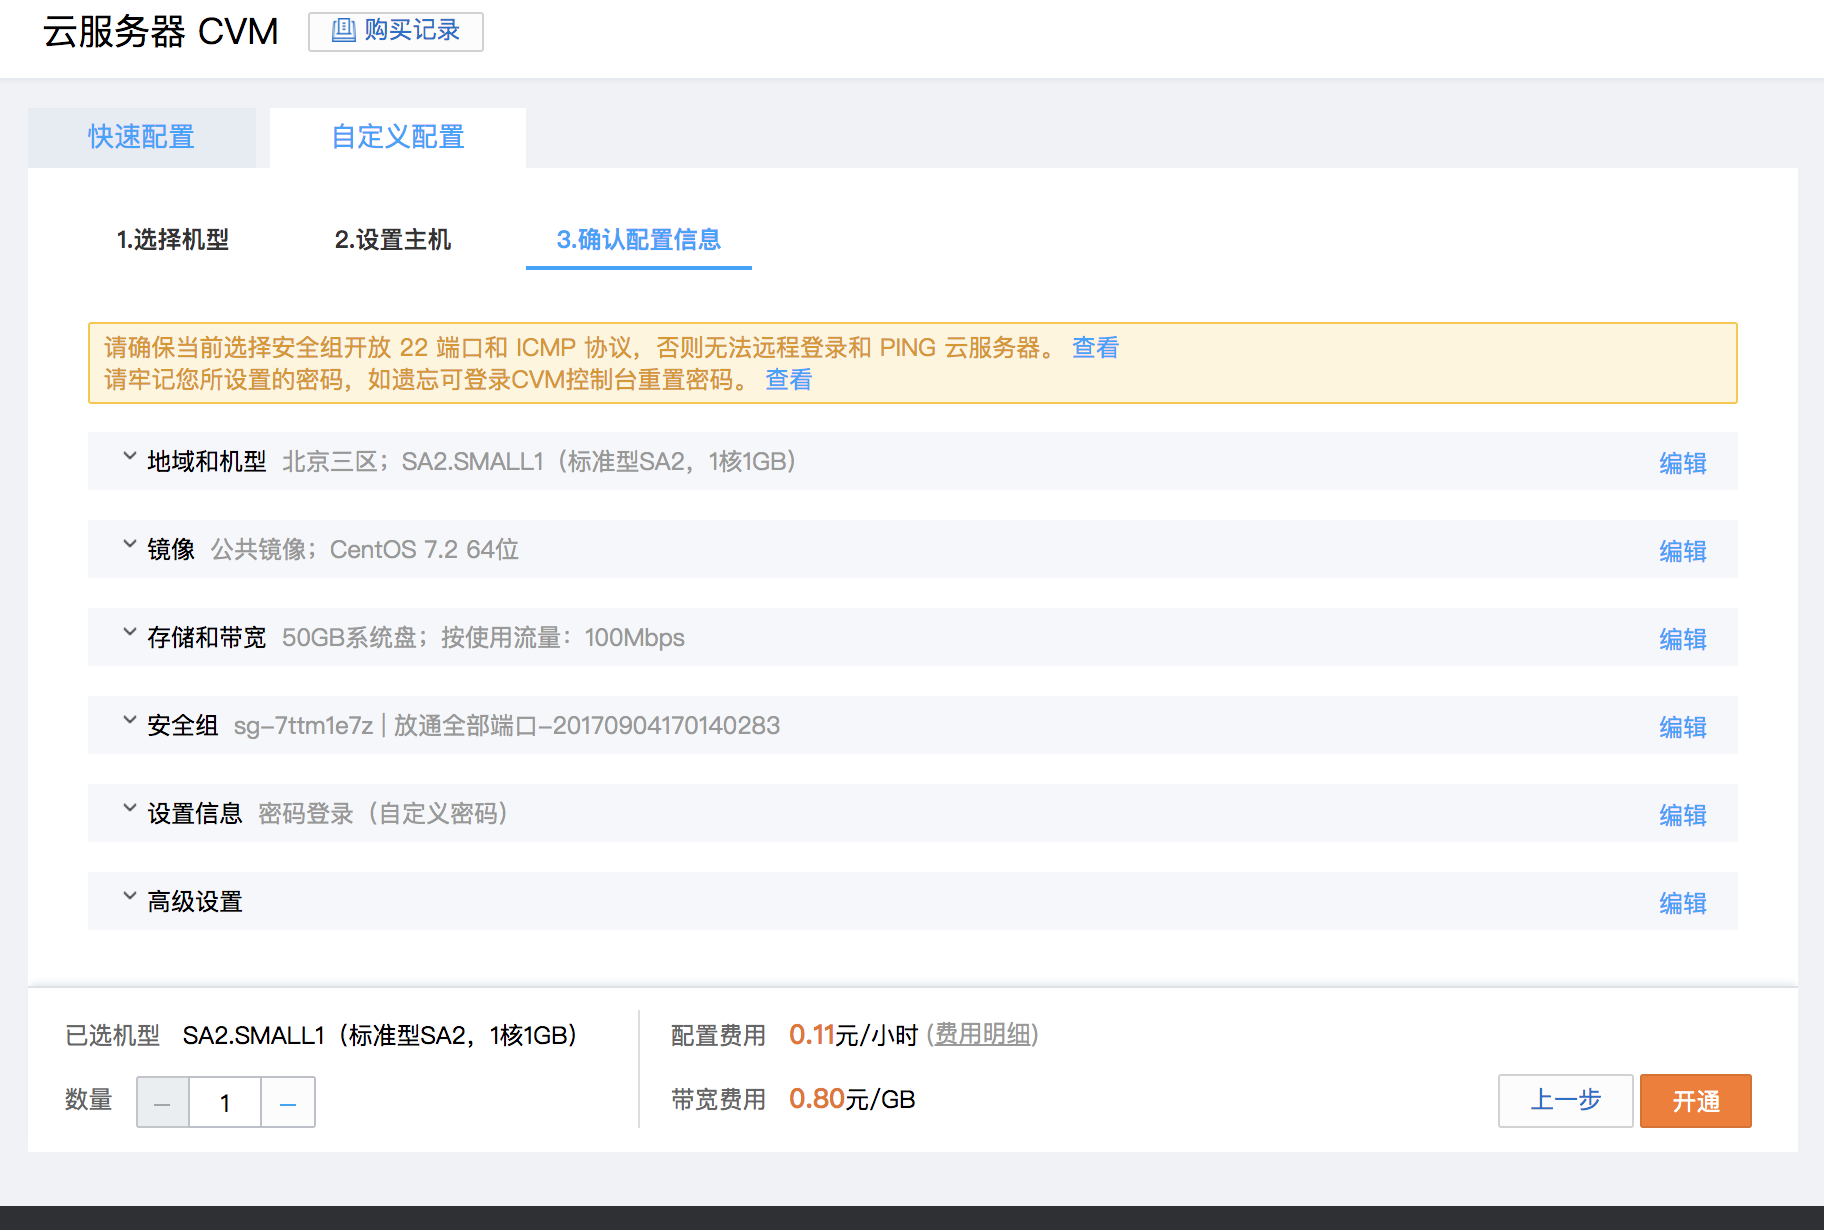Image resolution: width=1824 pixels, height=1230 pixels.
Task: Edit the 高级设置 configuration
Action: 1683,903
